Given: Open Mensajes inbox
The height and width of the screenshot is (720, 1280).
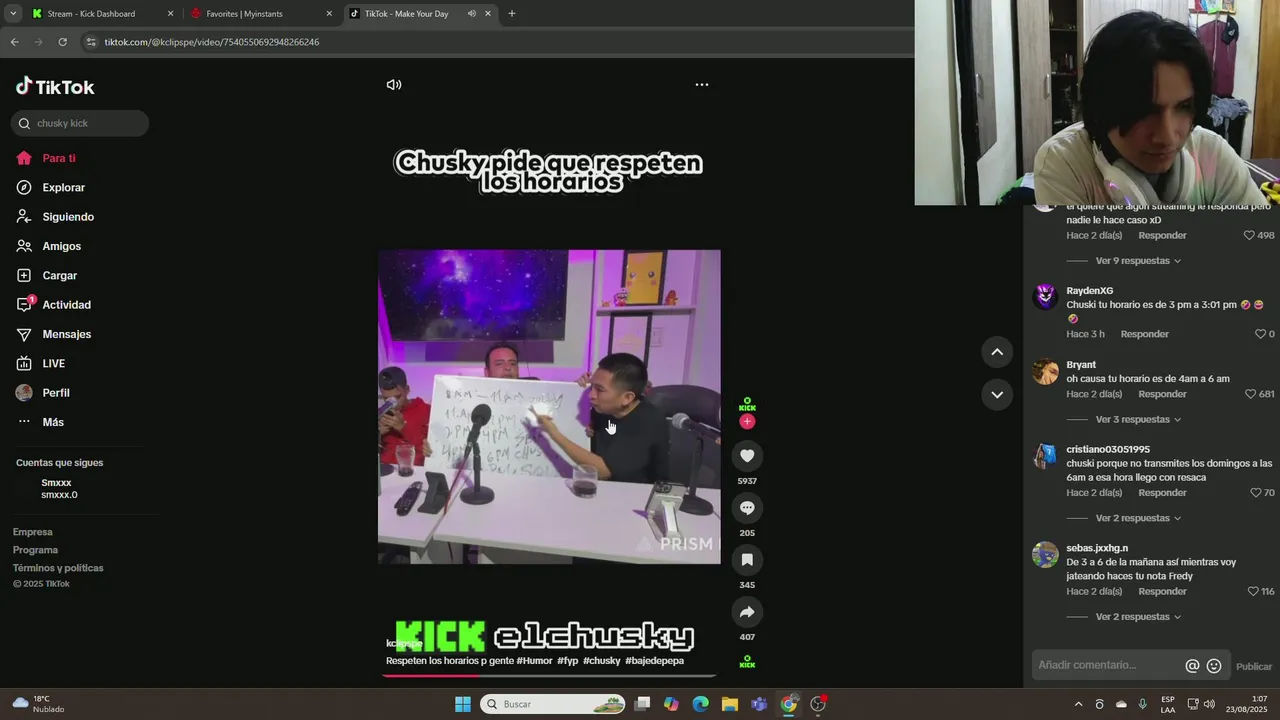Looking at the screenshot, I should point(54,334).
